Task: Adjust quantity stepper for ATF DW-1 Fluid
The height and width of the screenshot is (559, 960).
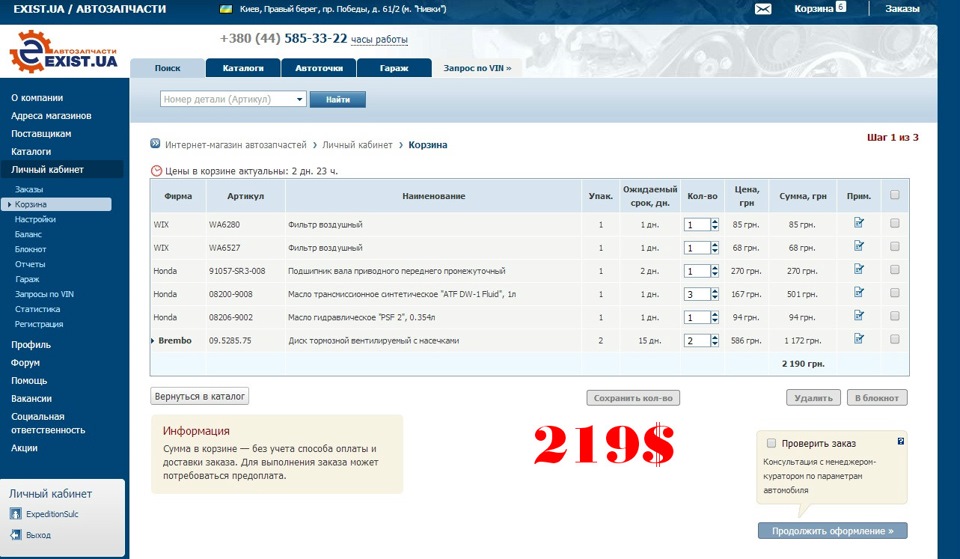Action: pyautogui.click(x=714, y=295)
